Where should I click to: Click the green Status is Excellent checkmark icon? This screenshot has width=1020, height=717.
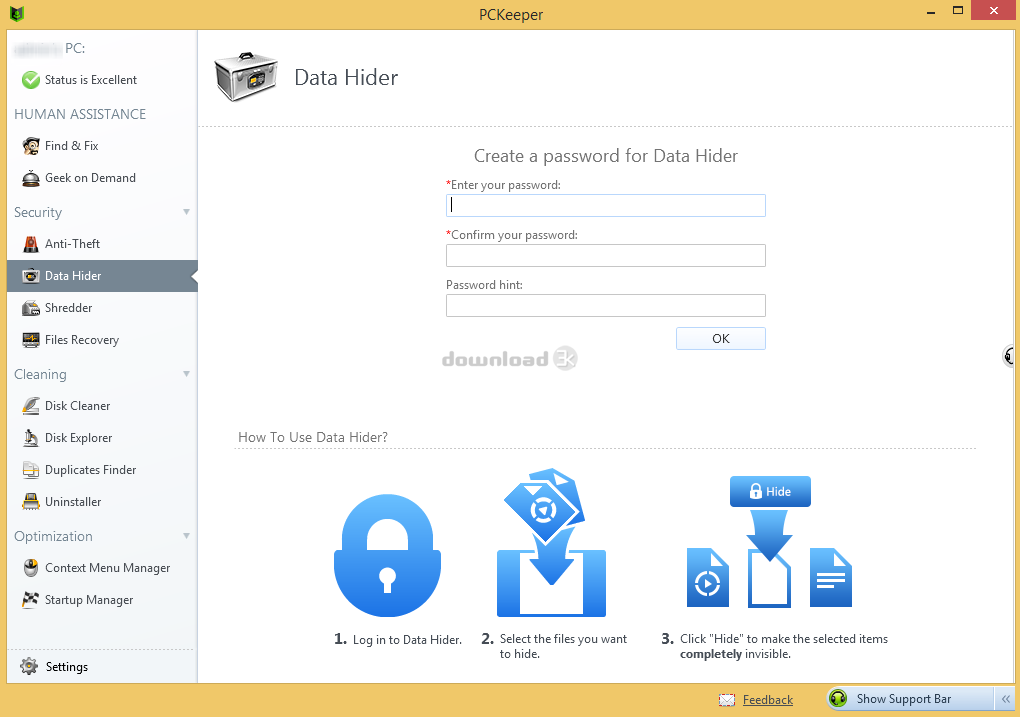pos(31,80)
